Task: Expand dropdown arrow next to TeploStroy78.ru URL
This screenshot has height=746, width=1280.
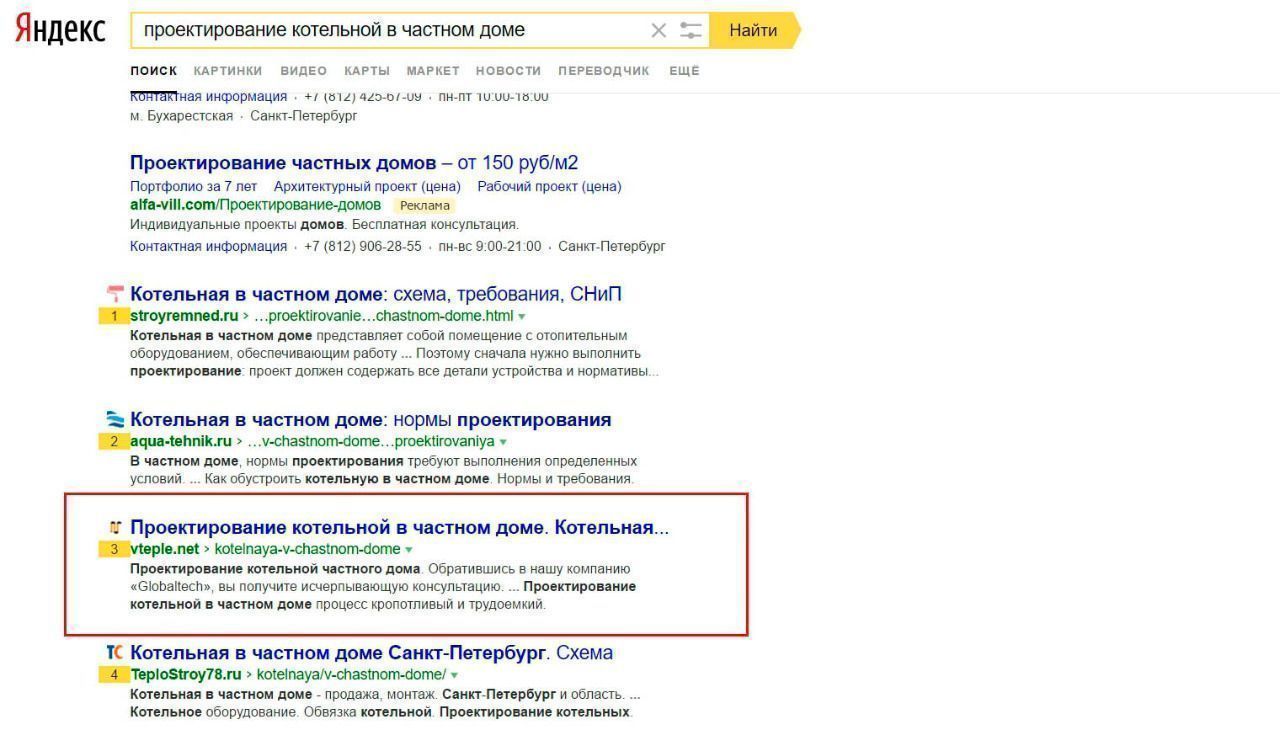Action: pyautogui.click(x=455, y=675)
